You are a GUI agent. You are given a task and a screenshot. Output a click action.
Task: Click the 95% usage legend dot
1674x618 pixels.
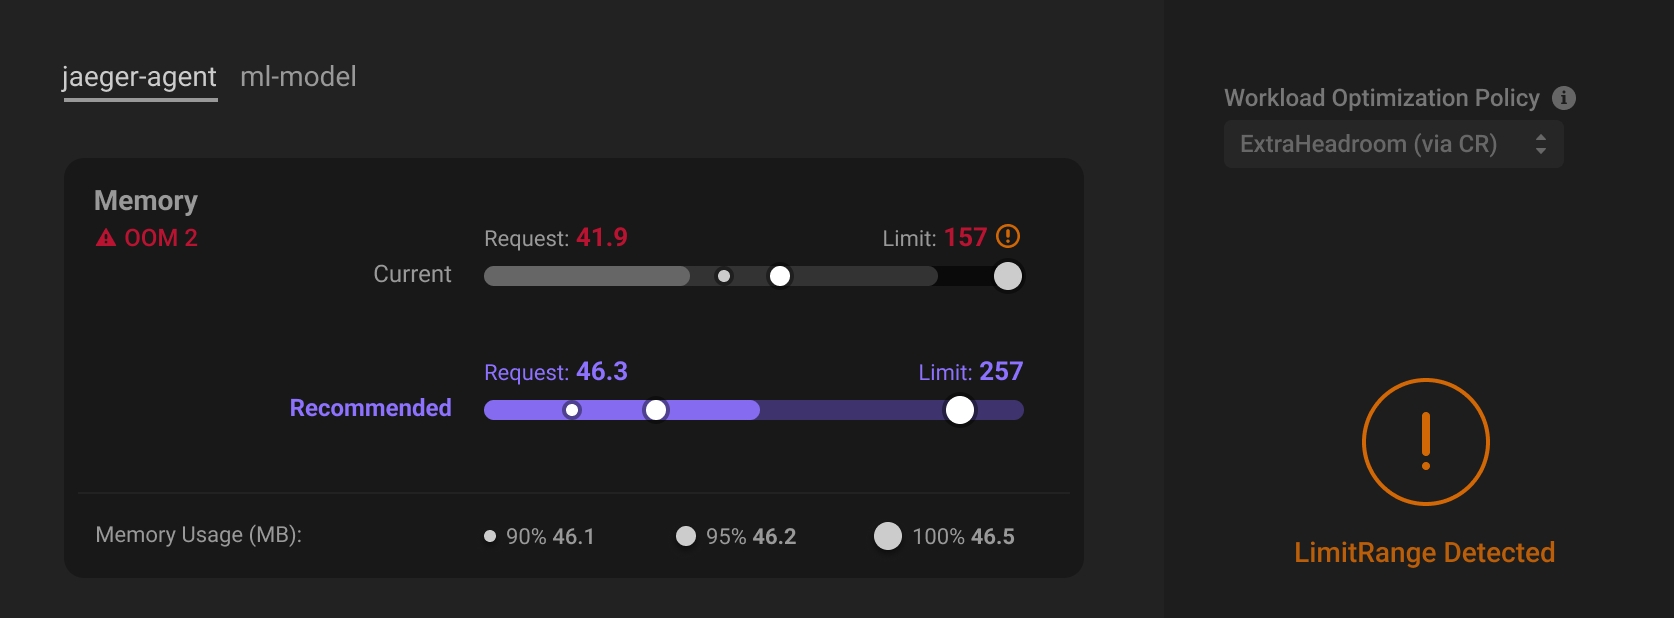(686, 537)
